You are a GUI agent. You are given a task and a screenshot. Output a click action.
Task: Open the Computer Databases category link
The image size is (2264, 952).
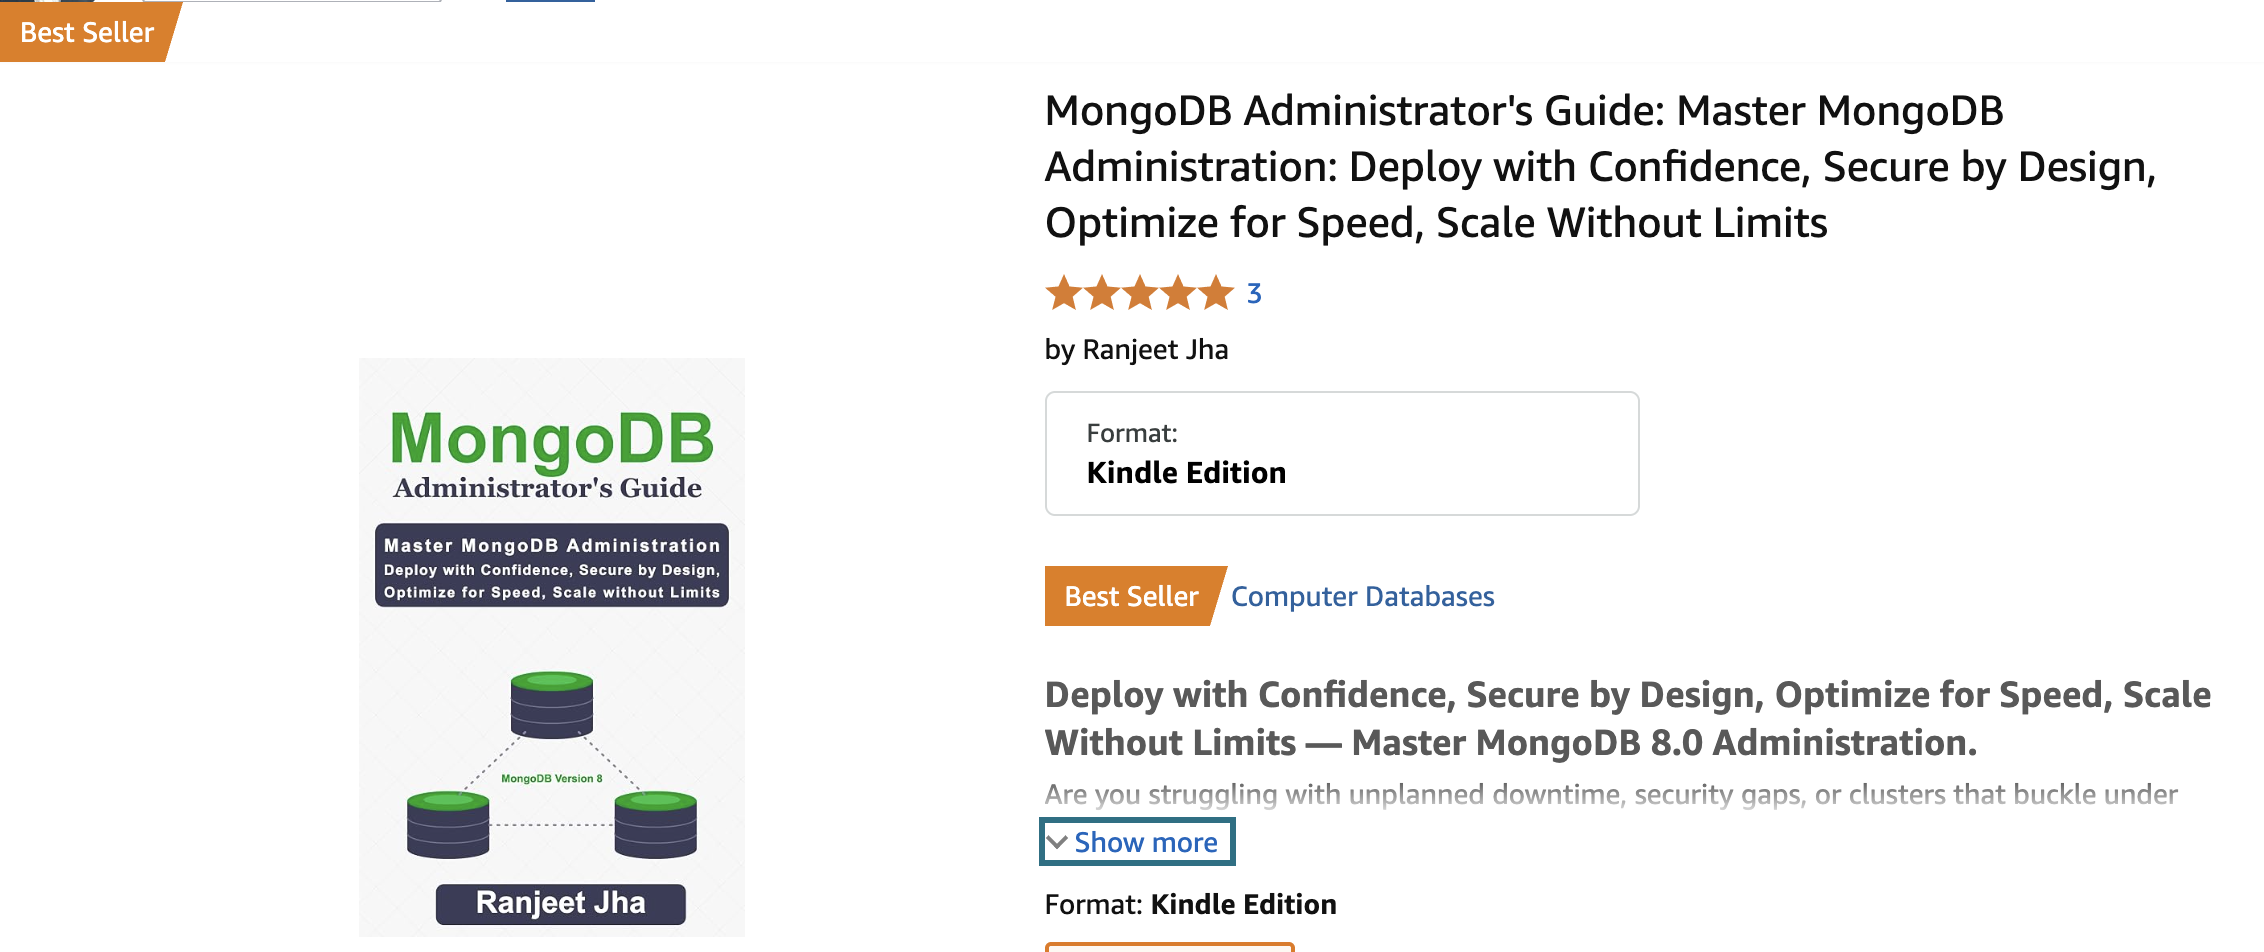pos(1362,597)
